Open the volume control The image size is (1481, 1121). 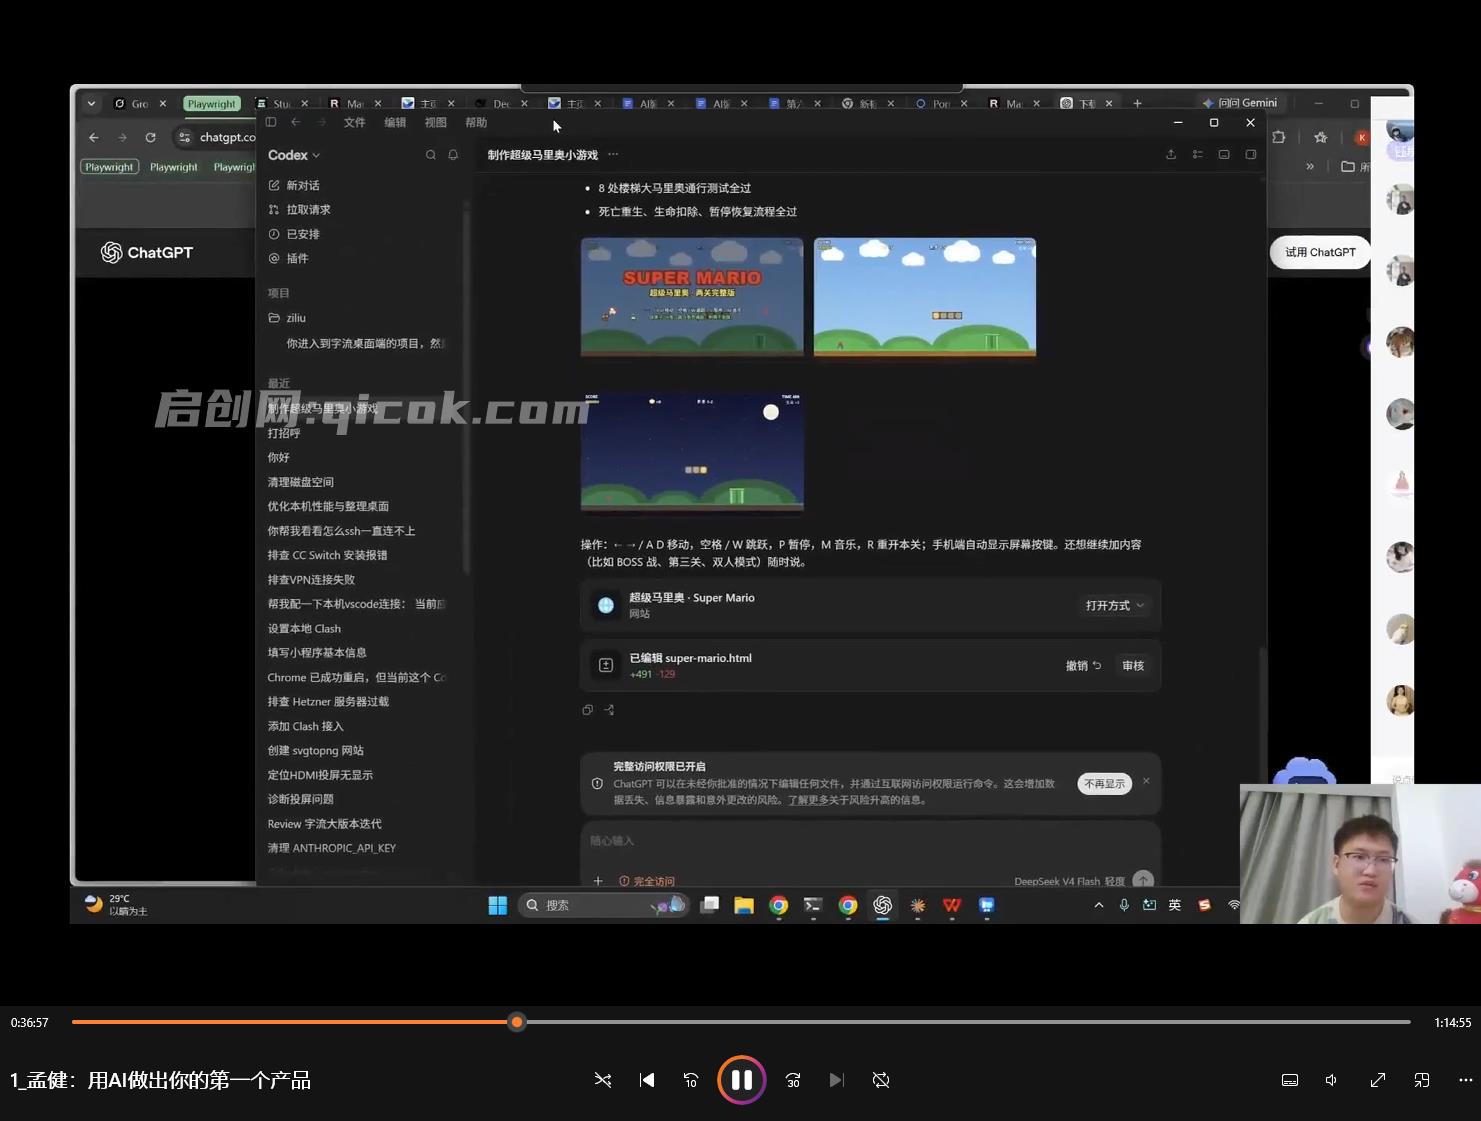1332,1080
